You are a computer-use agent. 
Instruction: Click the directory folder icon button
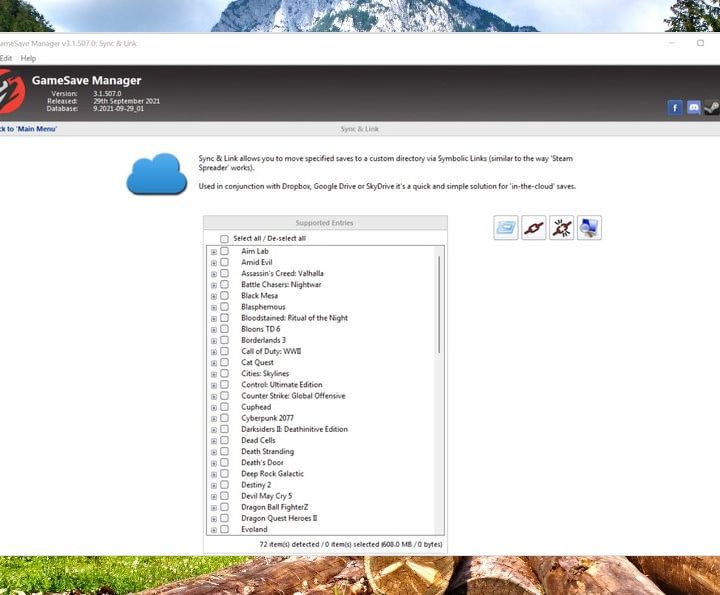pyautogui.click(x=506, y=228)
